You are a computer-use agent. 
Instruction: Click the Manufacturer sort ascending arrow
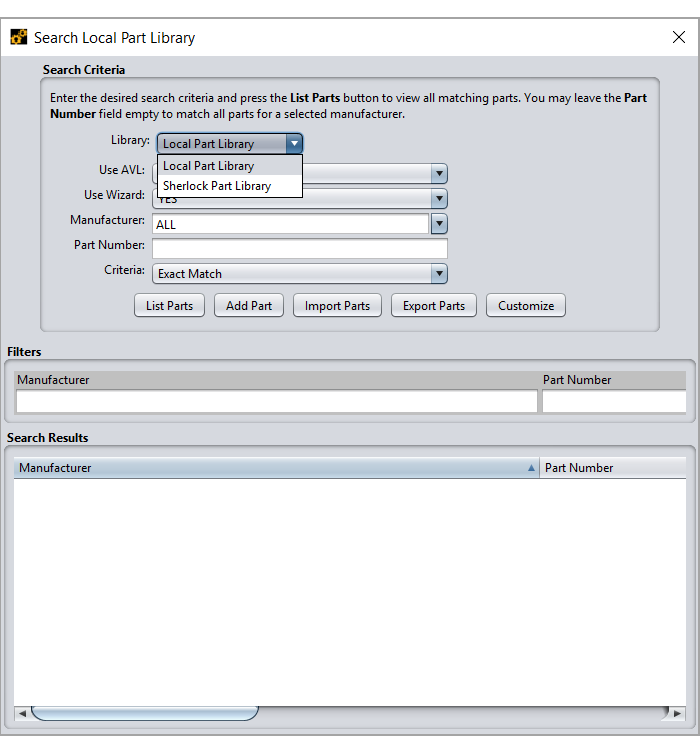(531, 468)
